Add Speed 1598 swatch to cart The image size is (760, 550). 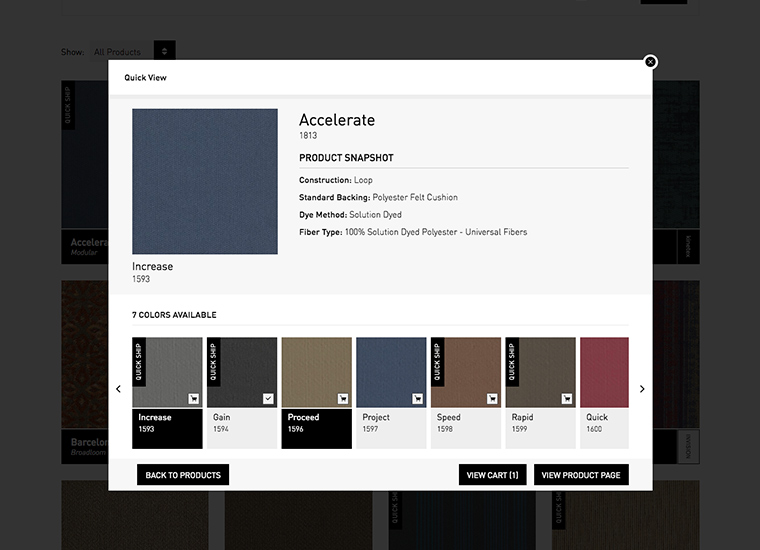[492, 399]
